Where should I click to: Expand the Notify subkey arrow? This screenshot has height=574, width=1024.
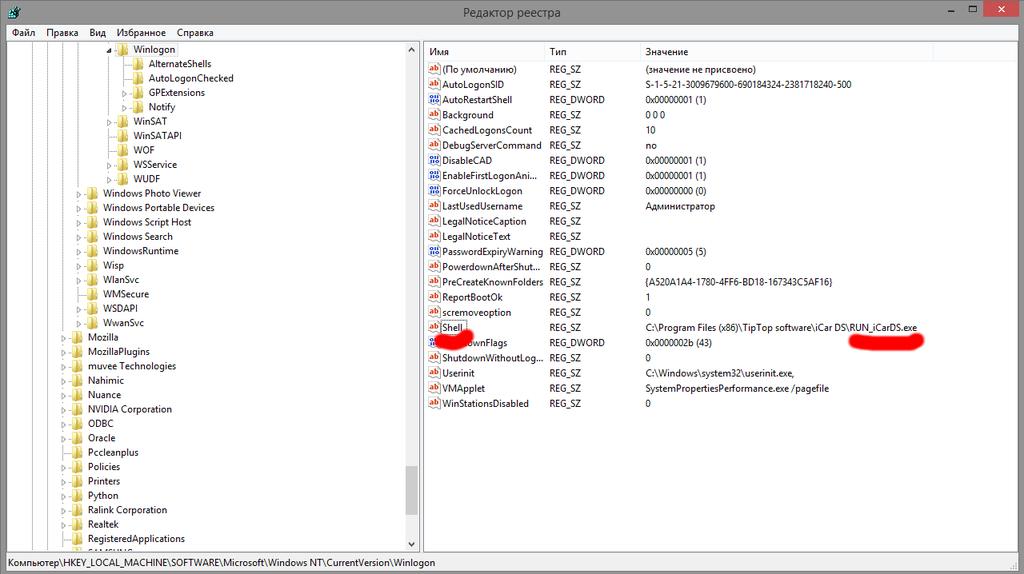click(x=125, y=107)
